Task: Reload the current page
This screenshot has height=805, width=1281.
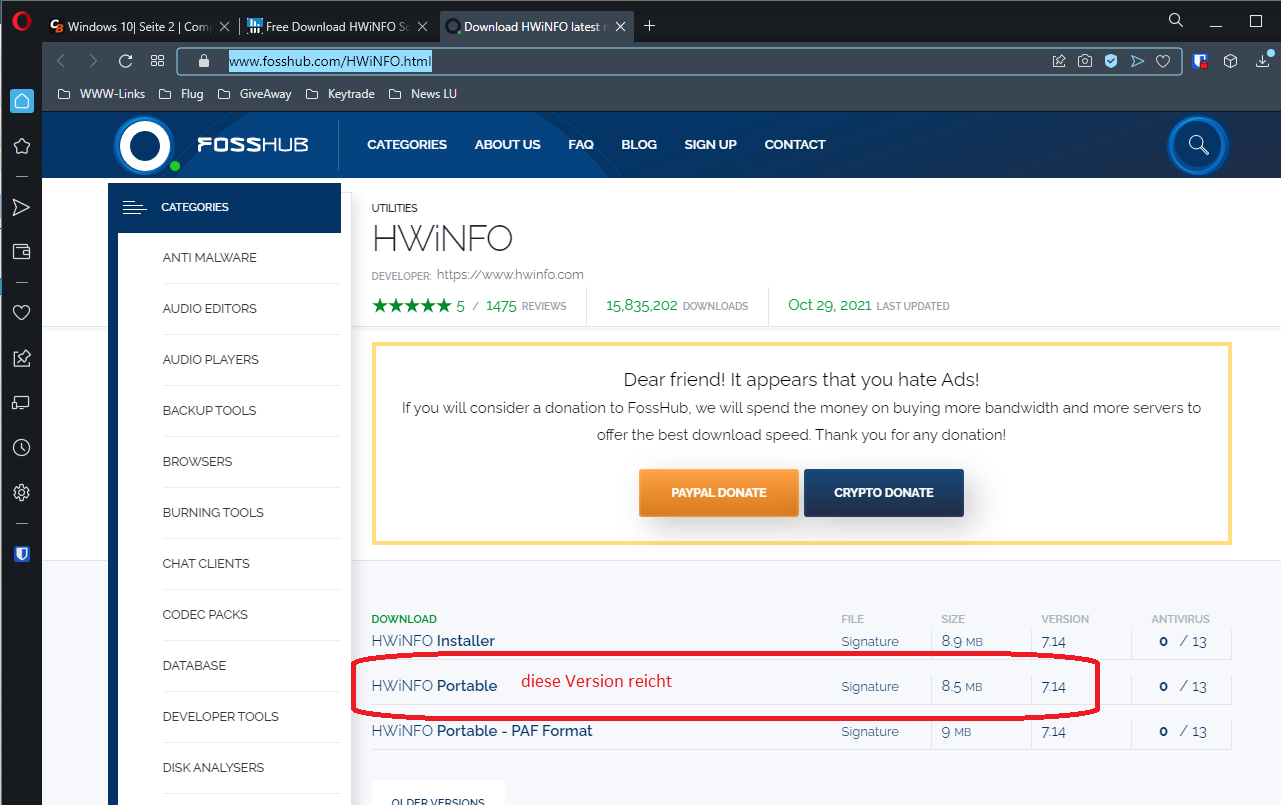Action: pyautogui.click(x=125, y=61)
